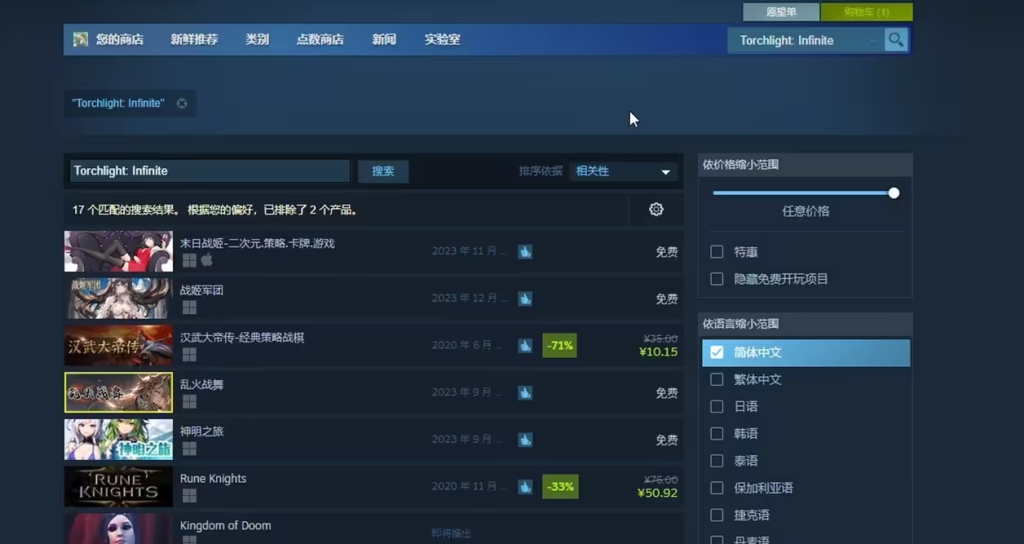
Task: Open search preferences gear icon
Action: [656, 209]
